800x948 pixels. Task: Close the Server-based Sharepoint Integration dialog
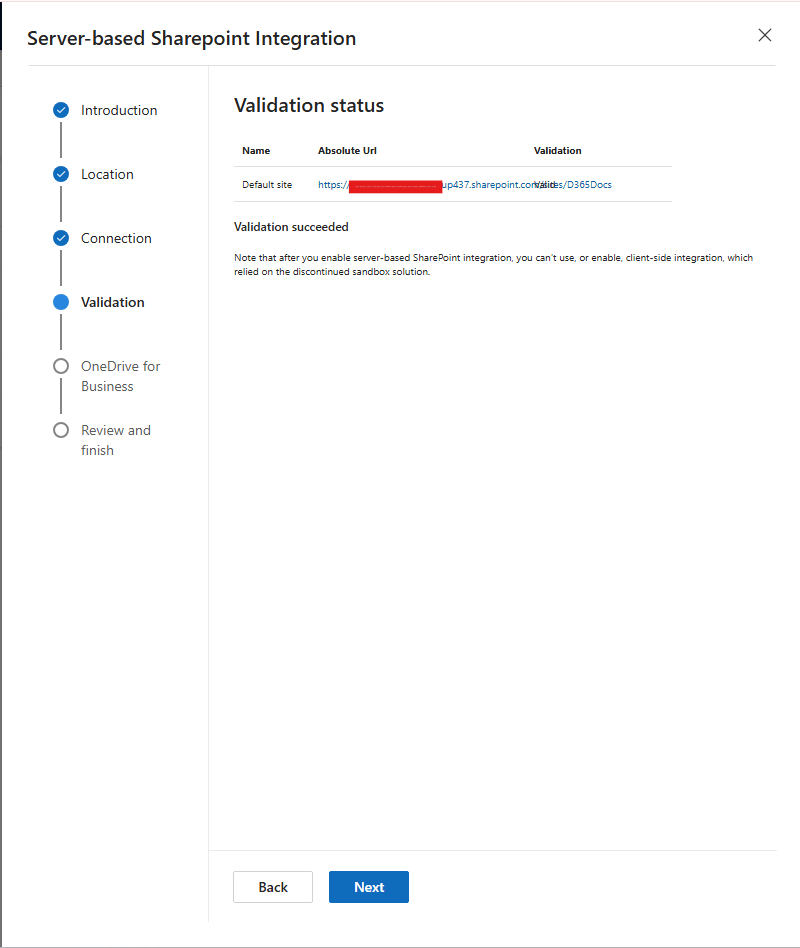pos(765,35)
